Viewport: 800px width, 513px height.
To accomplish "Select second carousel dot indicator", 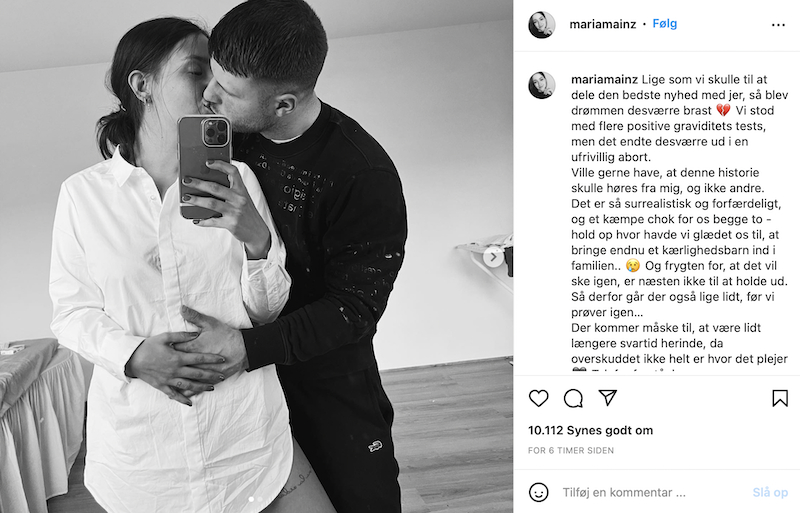I will [260, 499].
